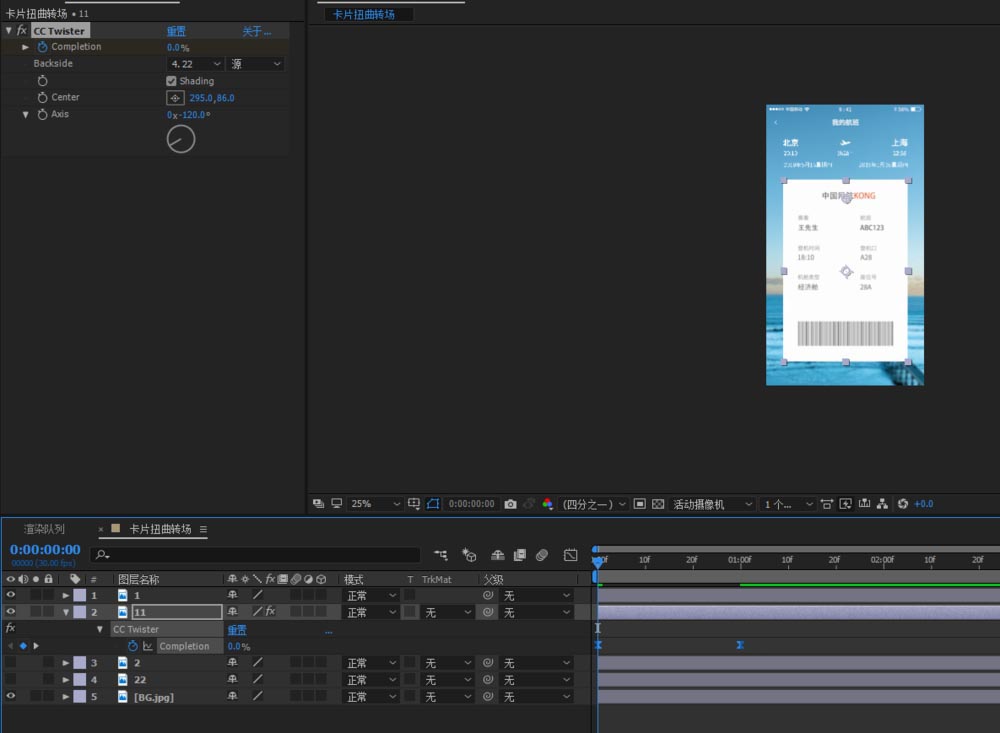Viewport: 1000px width, 733px height.
Task: Open the 活动摄像机 camera view dropdown
Action: pyautogui.click(x=712, y=505)
